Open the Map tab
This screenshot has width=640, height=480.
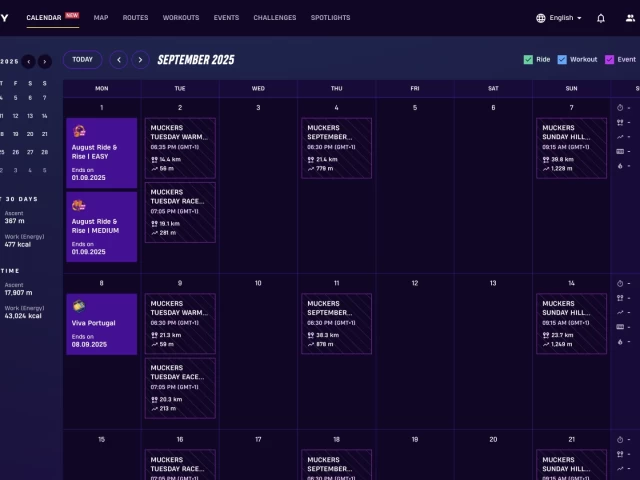(x=101, y=18)
